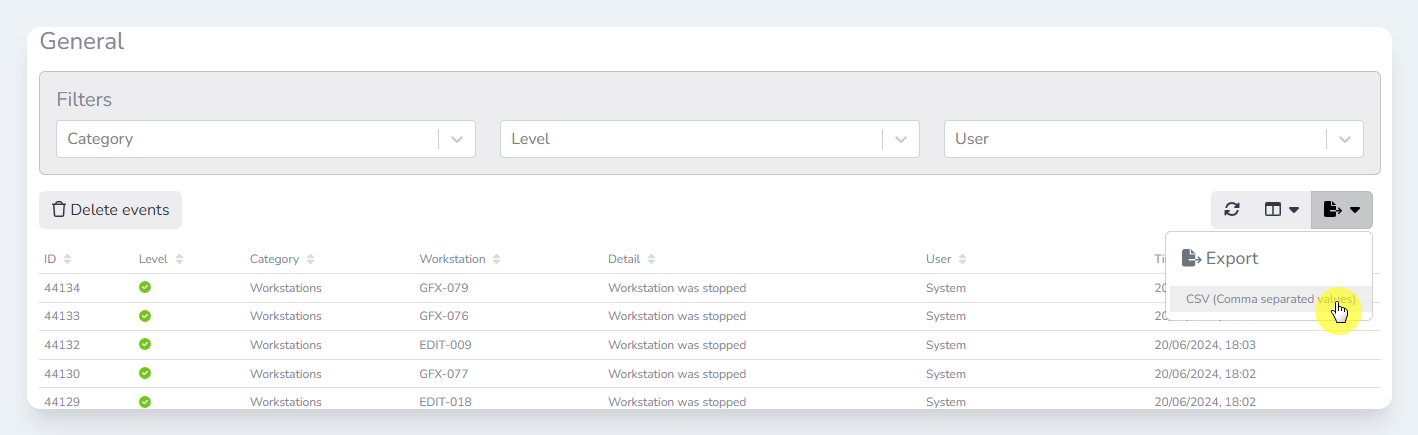Click the green status icon for event 44134
The image size is (1418, 435).
coord(145,288)
